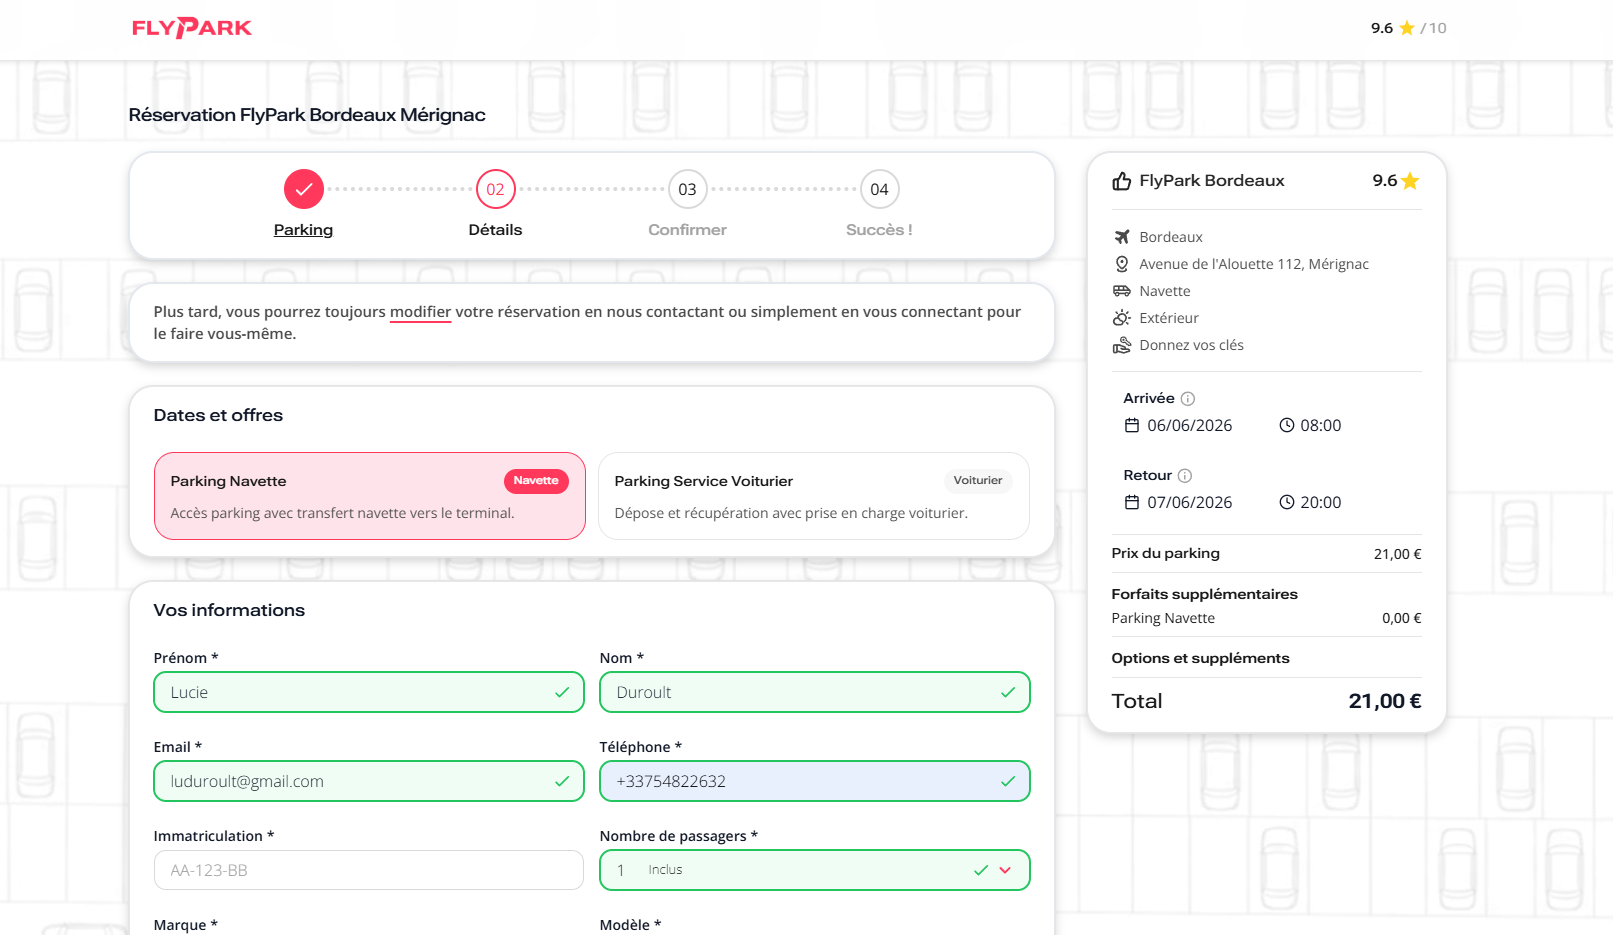Image resolution: width=1613 pixels, height=935 pixels.
Task: Click the modifier link
Action: pos(420,312)
